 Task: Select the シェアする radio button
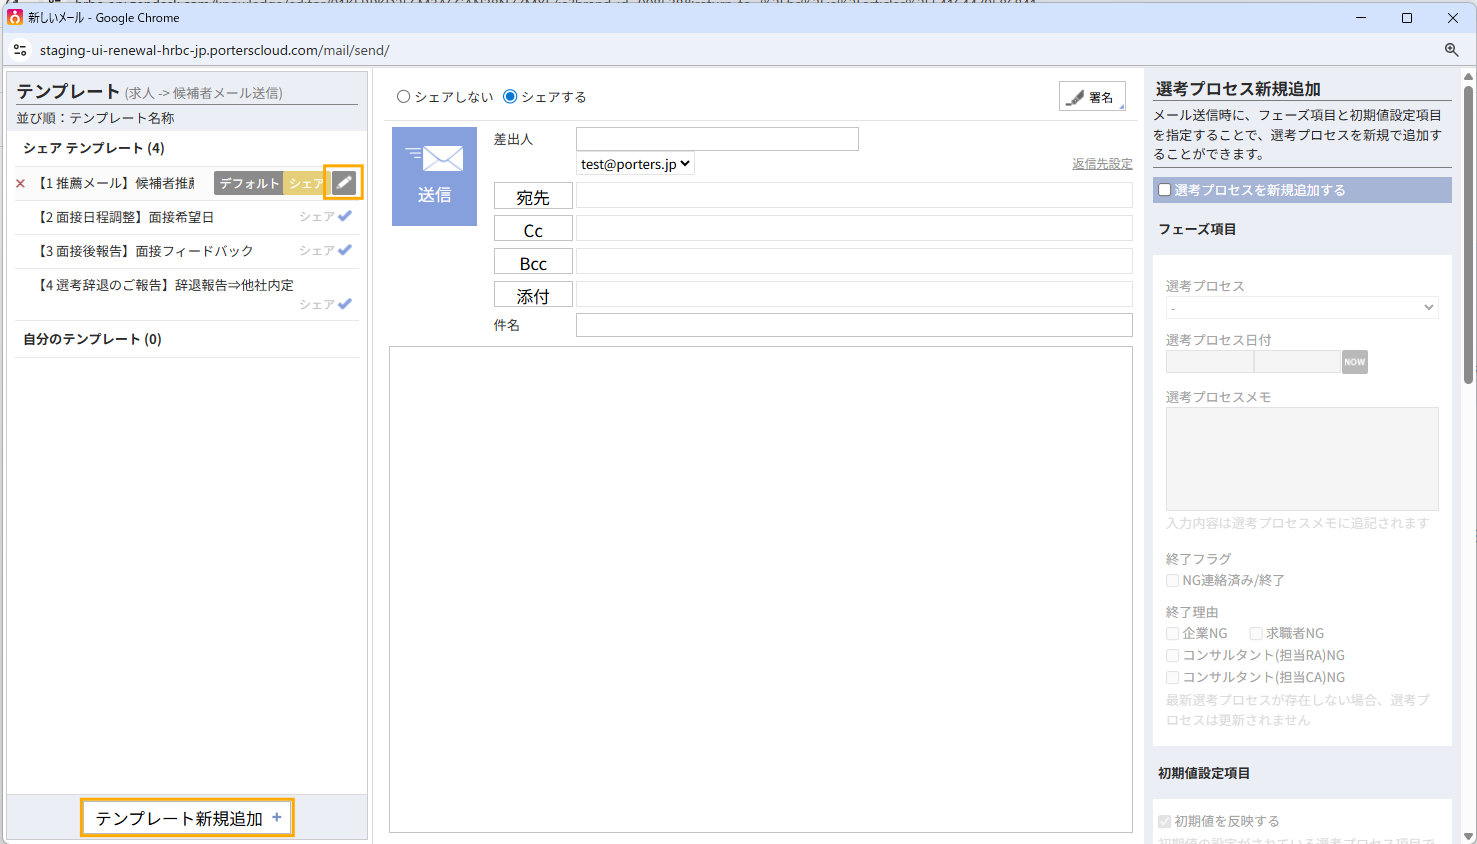[x=510, y=97]
